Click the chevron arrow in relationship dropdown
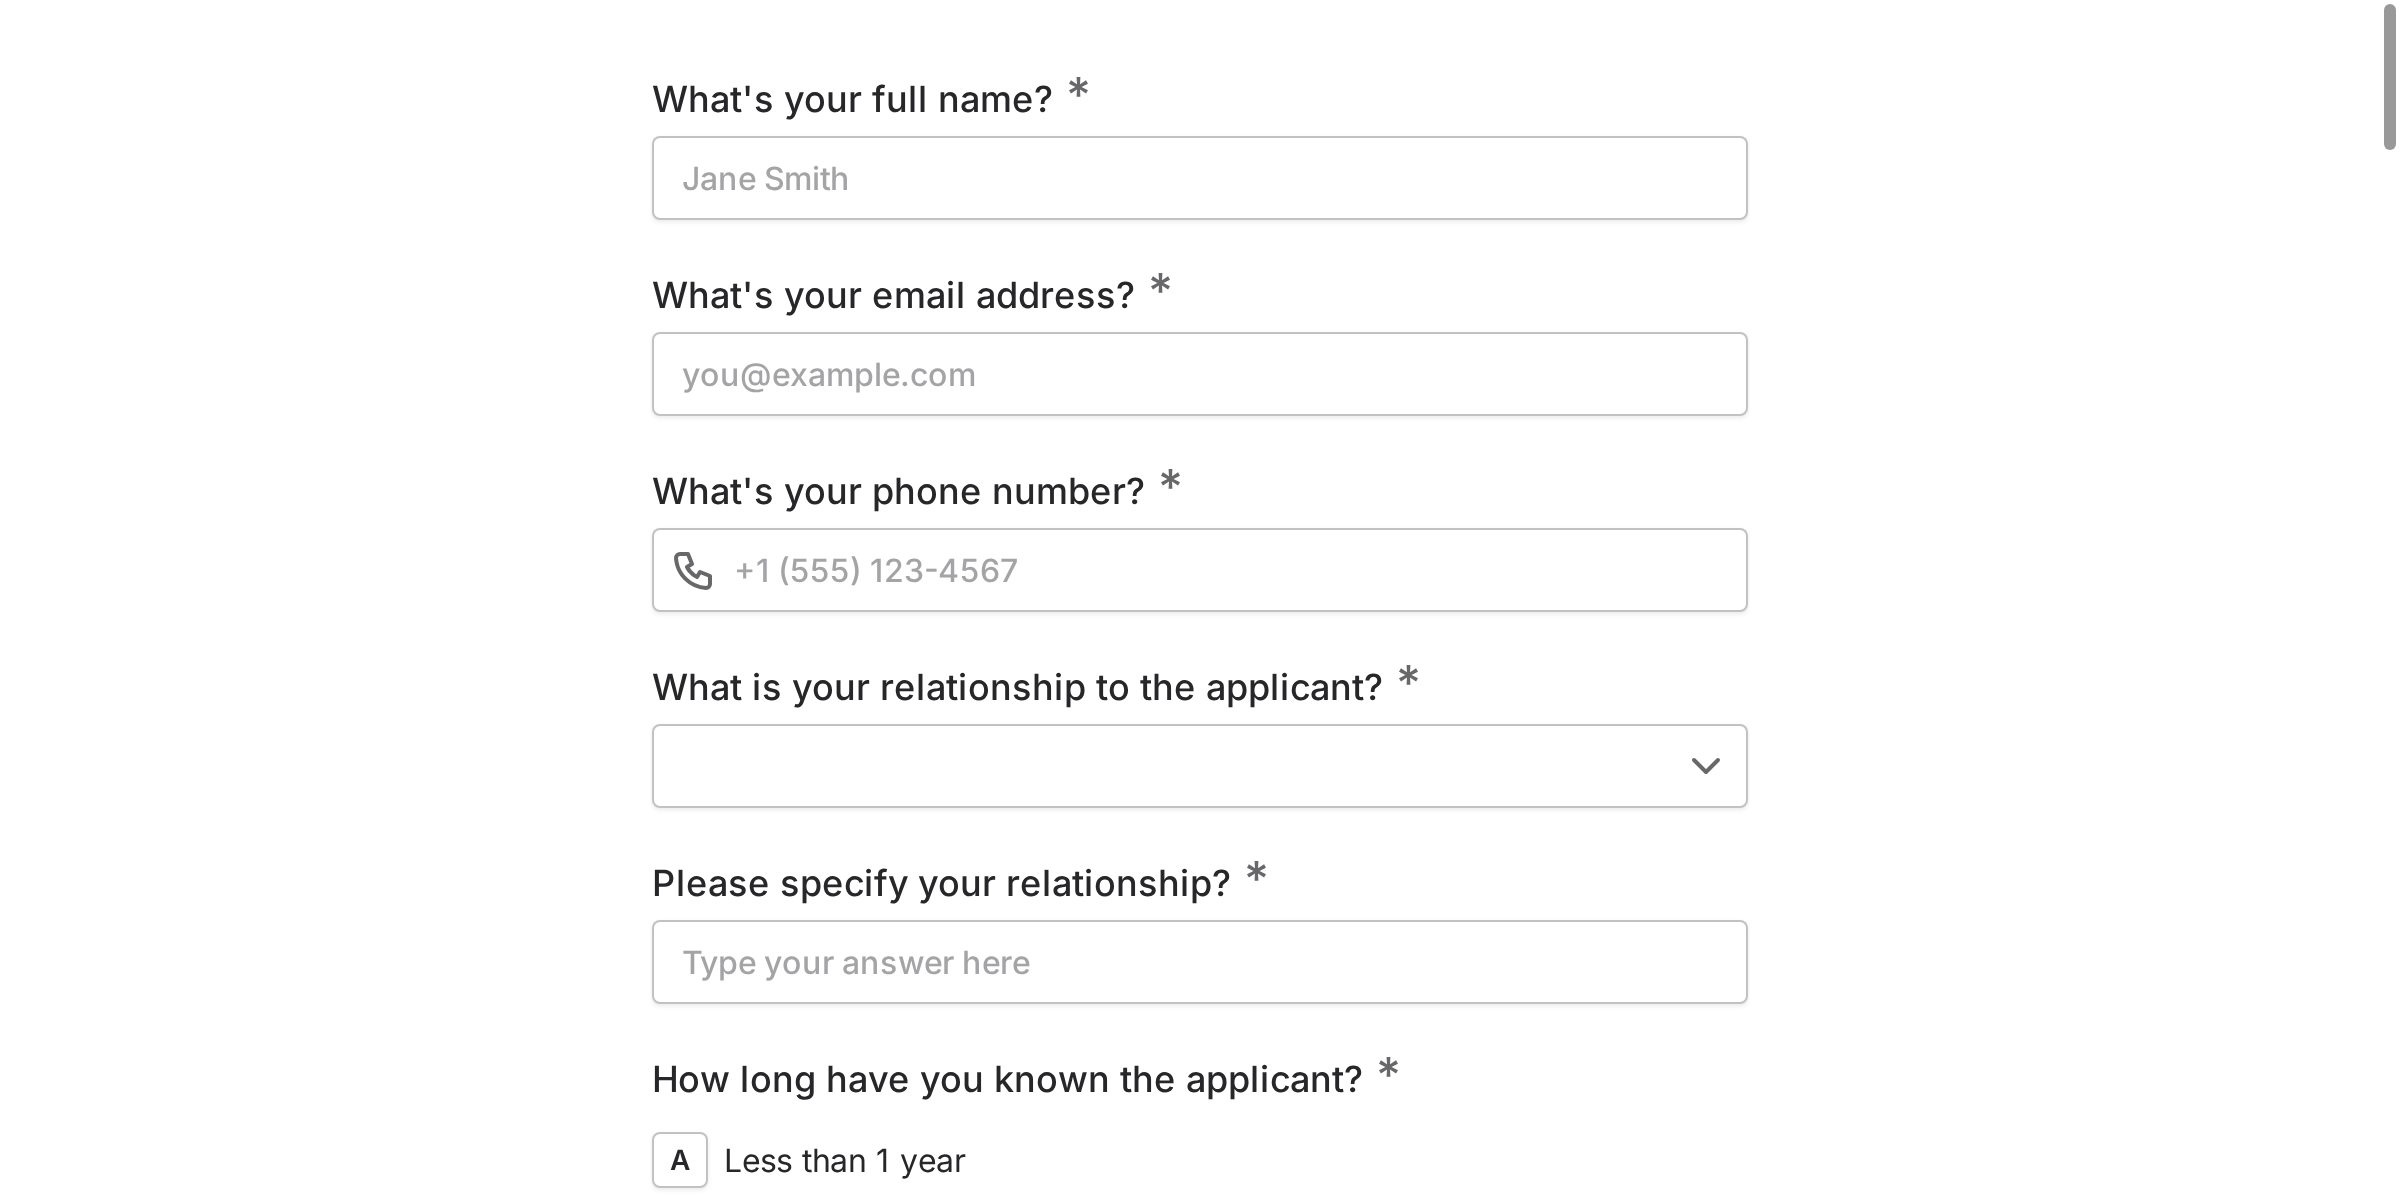The image size is (2400, 1200). pos(1705,766)
